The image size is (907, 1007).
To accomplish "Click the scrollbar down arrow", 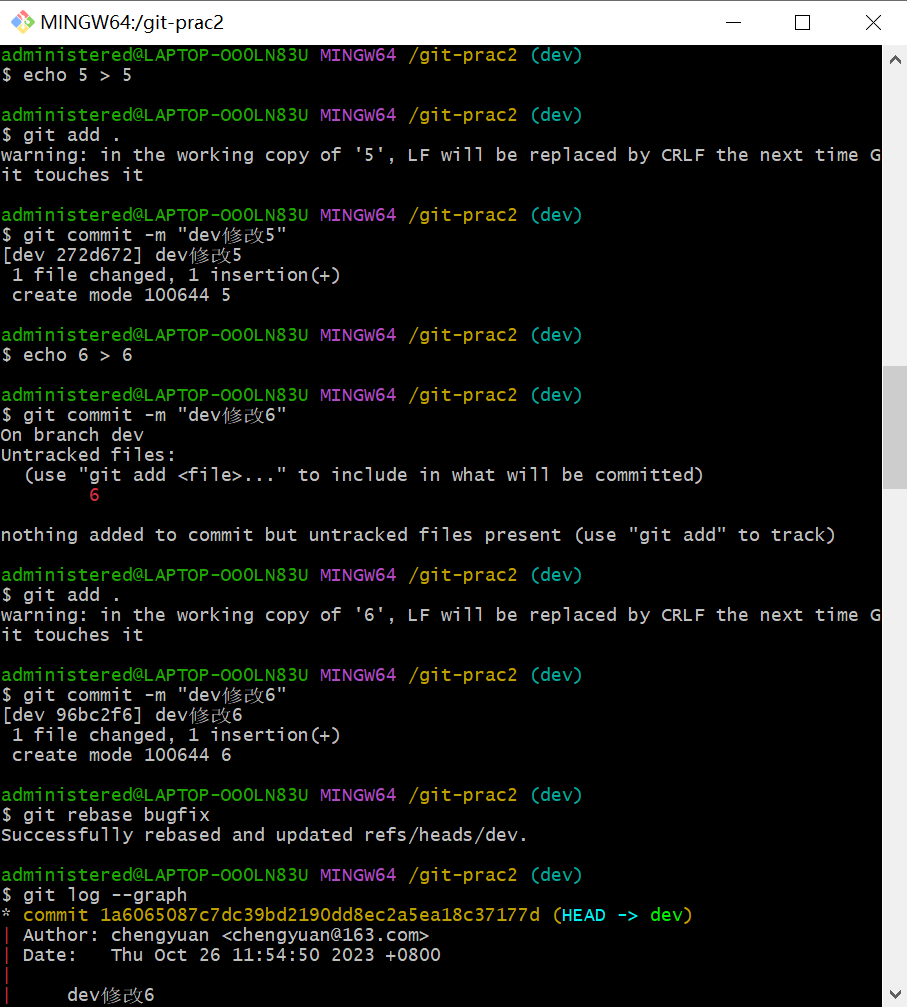I will coord(895,994).
